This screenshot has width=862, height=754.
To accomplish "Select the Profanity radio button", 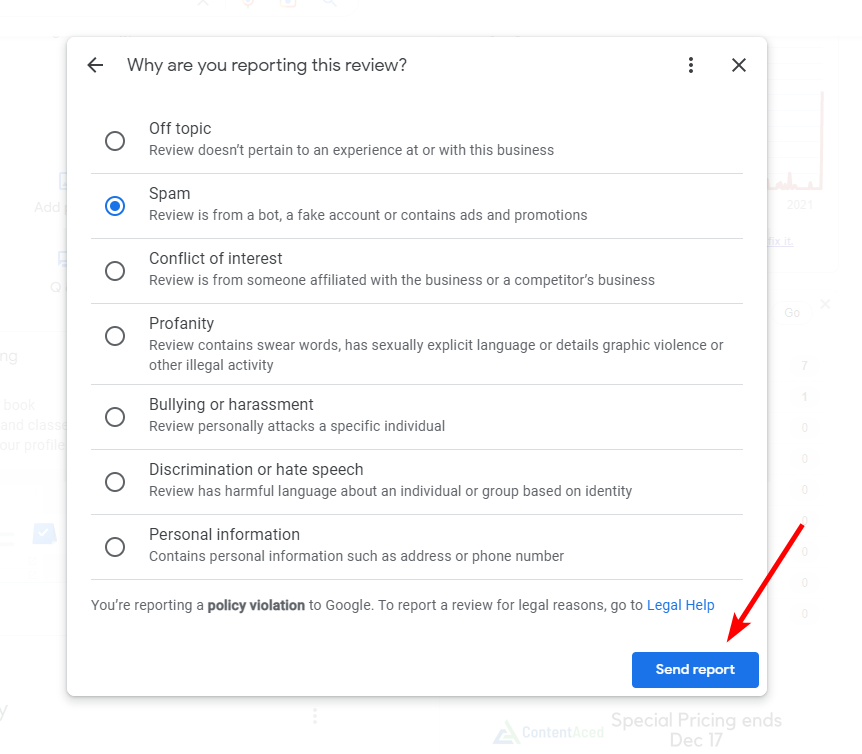I will [115, 335].
